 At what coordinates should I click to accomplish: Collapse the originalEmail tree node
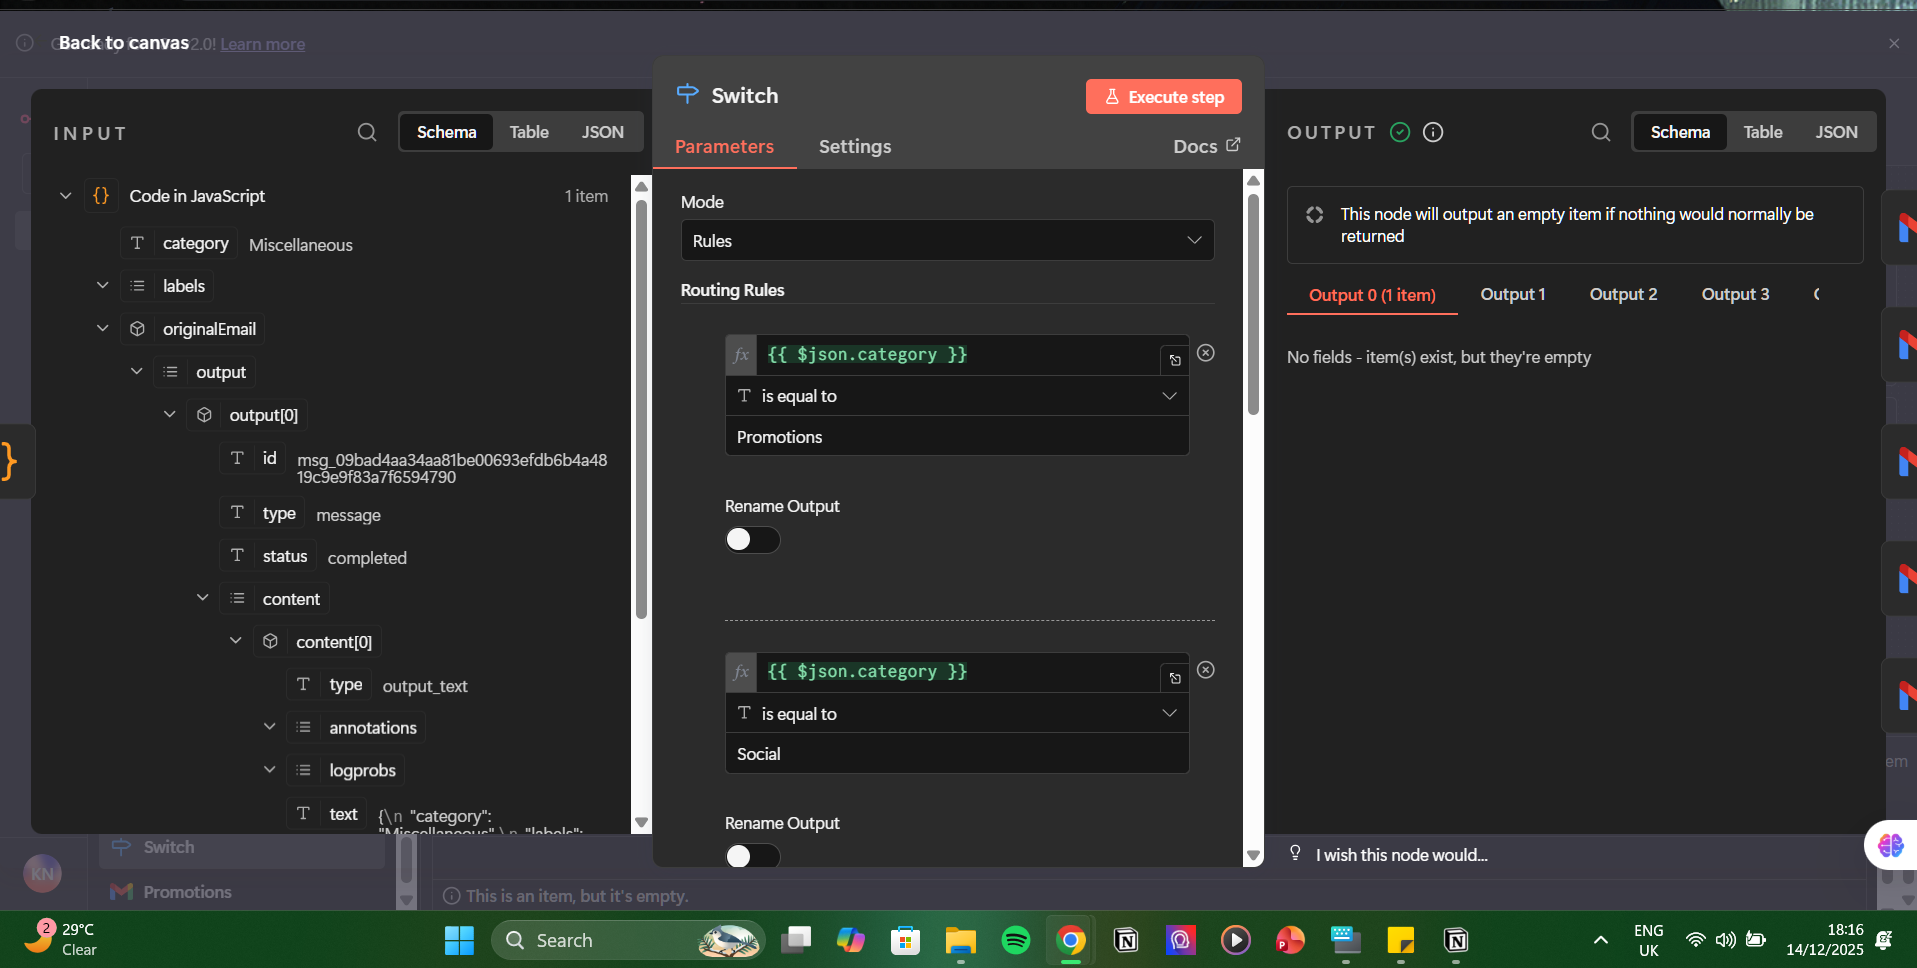(102, 329)
